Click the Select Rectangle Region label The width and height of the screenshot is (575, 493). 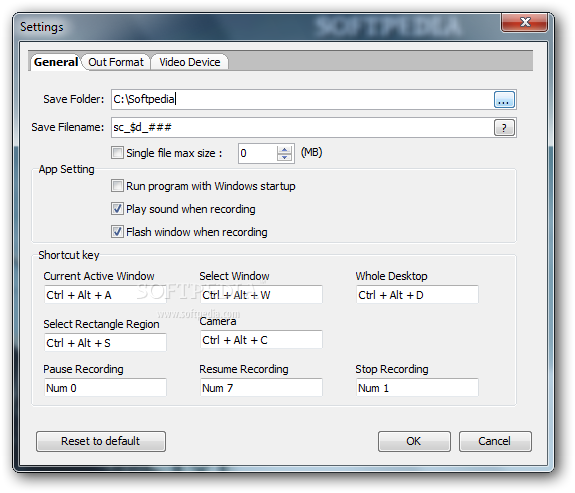tap(101, 324)
